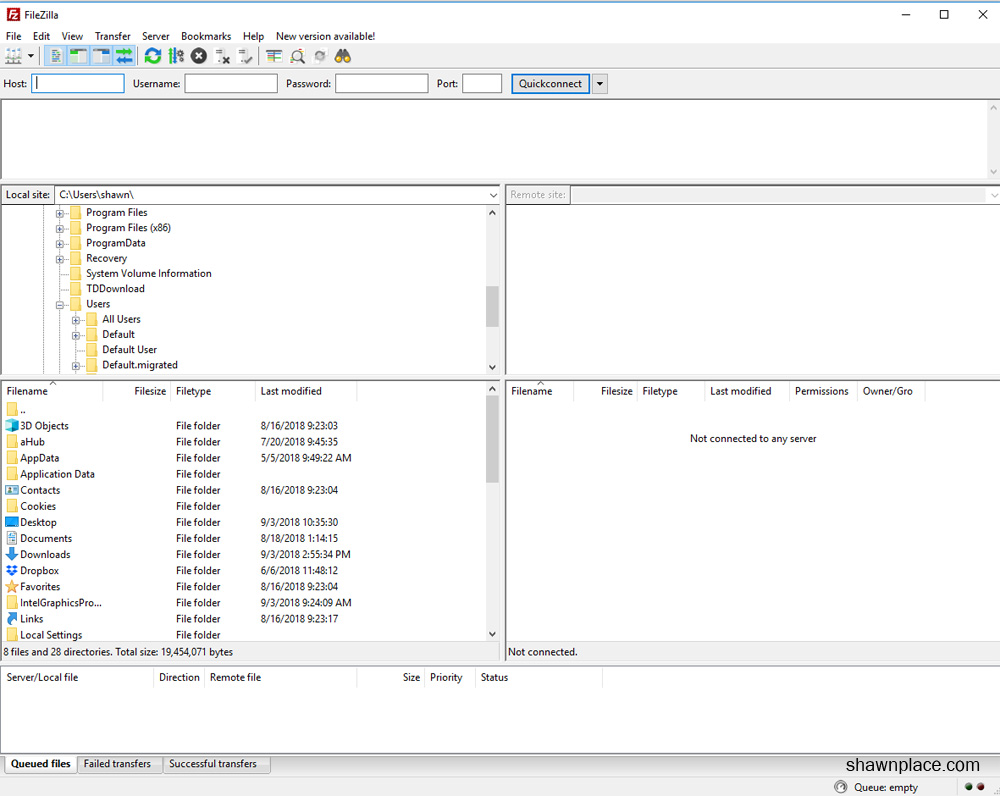This screenshot has height=796, width=1000.
Task: Toggle message log display
Action: tap(56, 56)
